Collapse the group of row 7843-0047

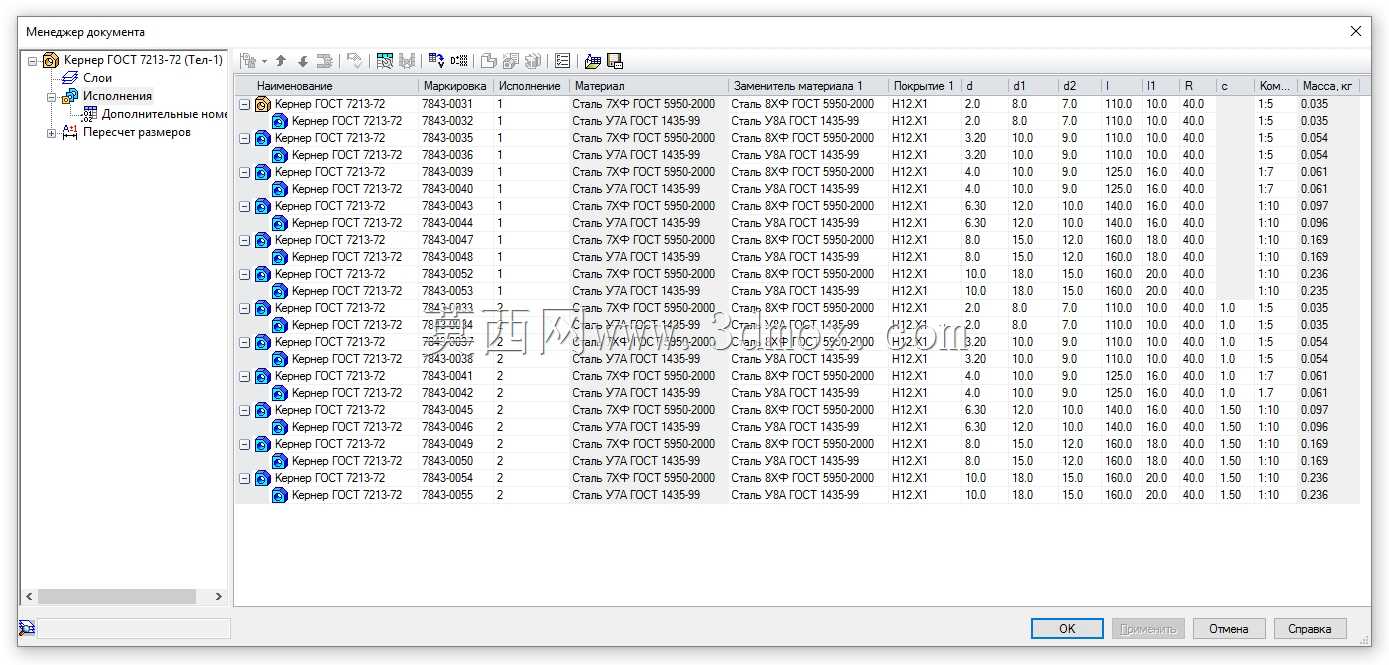click(245, 240)
